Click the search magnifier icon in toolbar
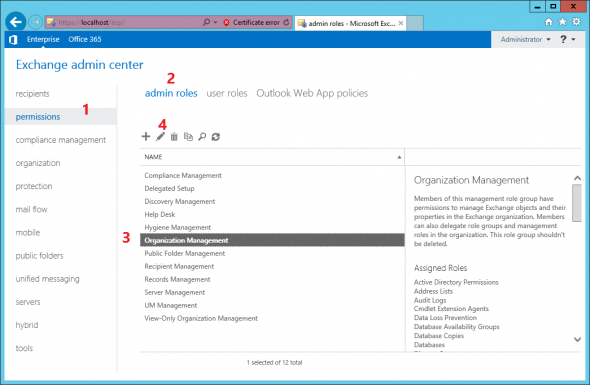 click(x=202, y=137)
